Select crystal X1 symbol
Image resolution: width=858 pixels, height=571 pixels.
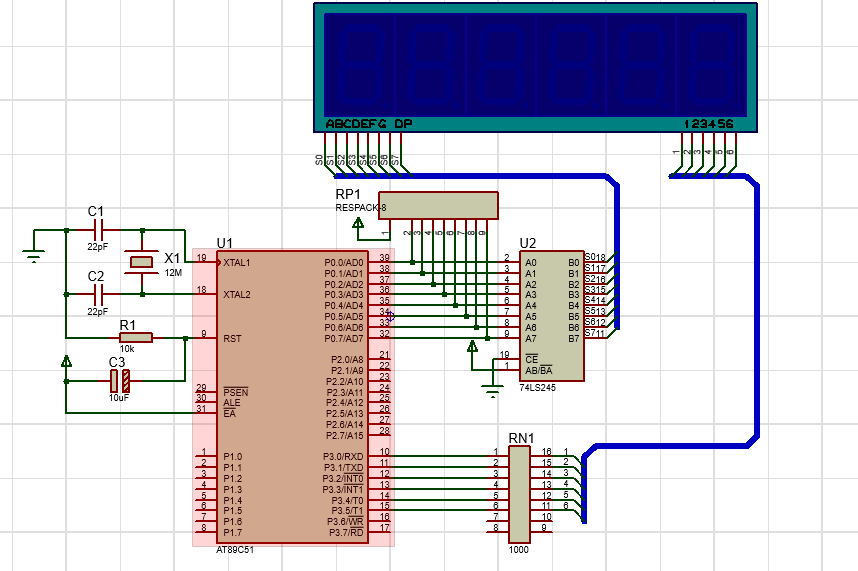click(142, 262)
